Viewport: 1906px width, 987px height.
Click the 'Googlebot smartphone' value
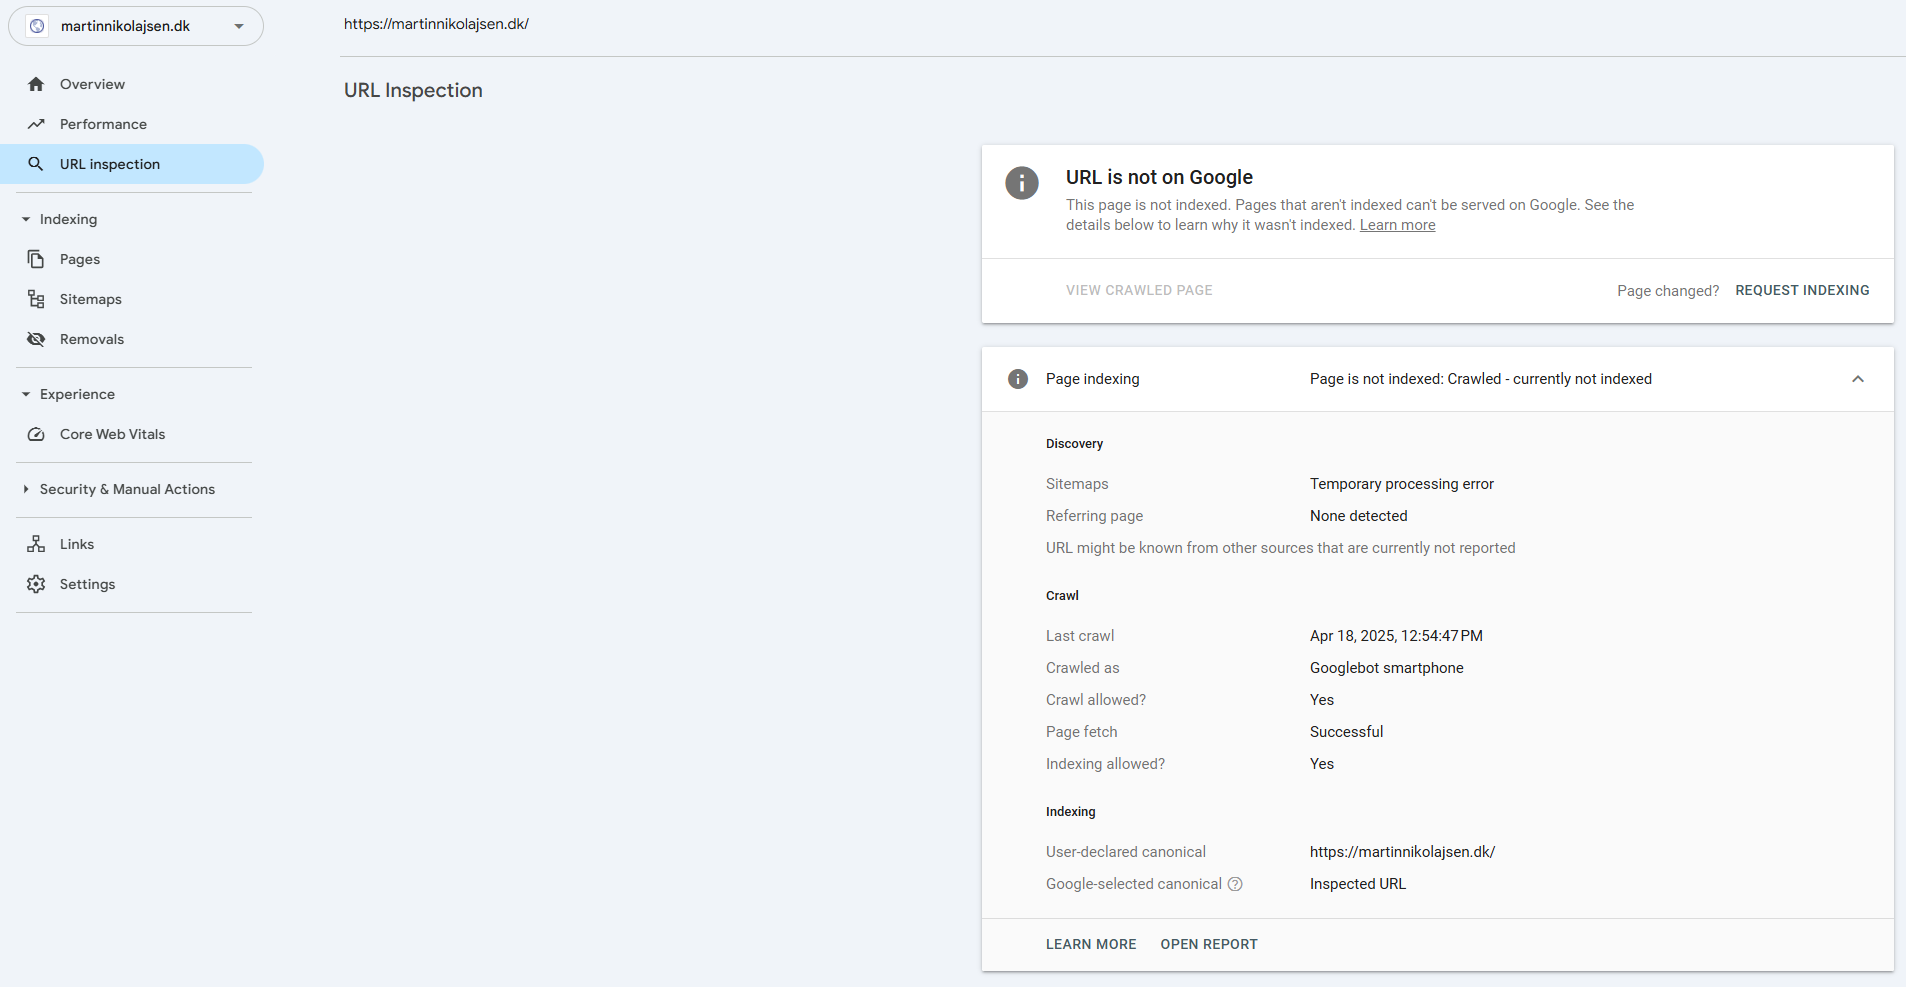tap(1386, 668)
